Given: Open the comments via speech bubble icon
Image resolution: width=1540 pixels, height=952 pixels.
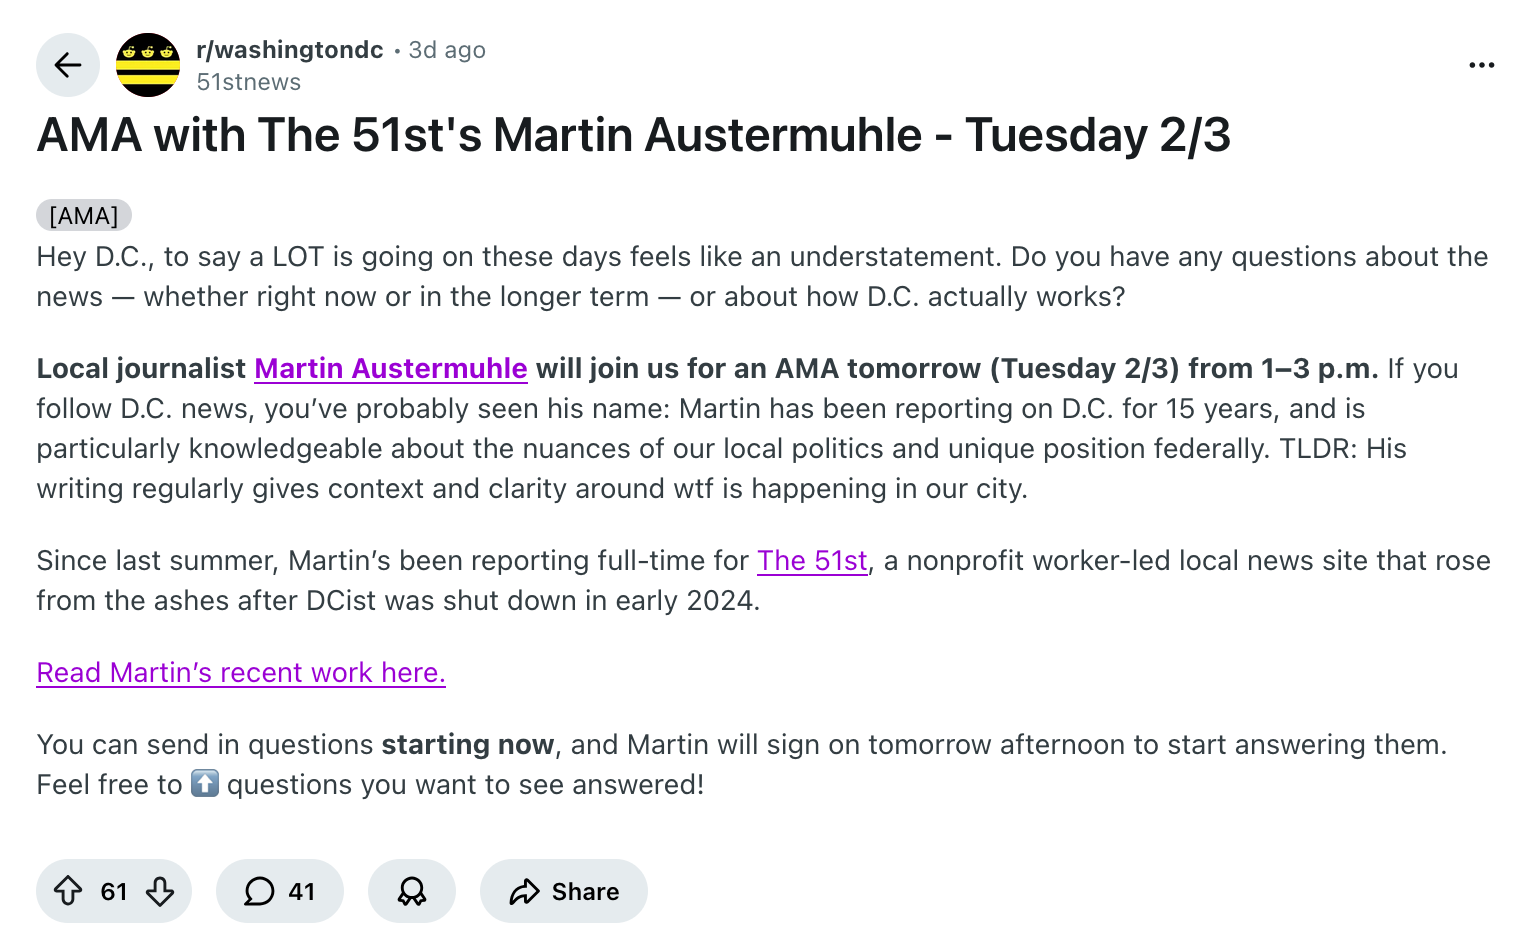Looking at the screenshot, I should pyautogui.click(x=259, y=891).
